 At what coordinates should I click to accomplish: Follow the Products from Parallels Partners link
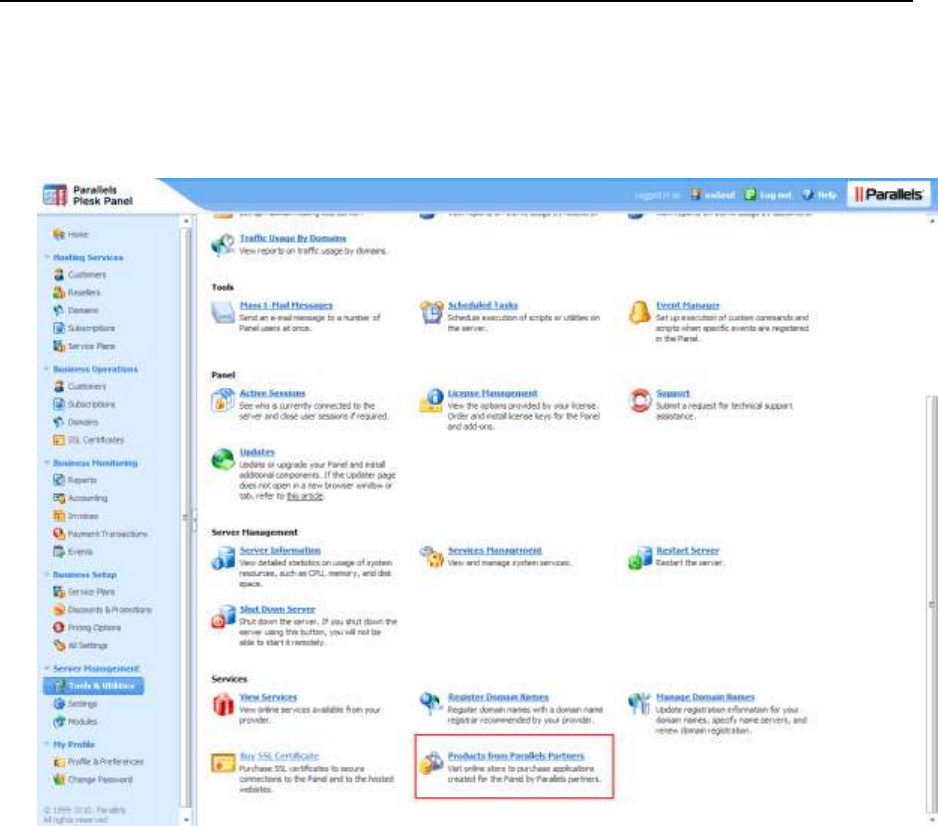(516, 756)
